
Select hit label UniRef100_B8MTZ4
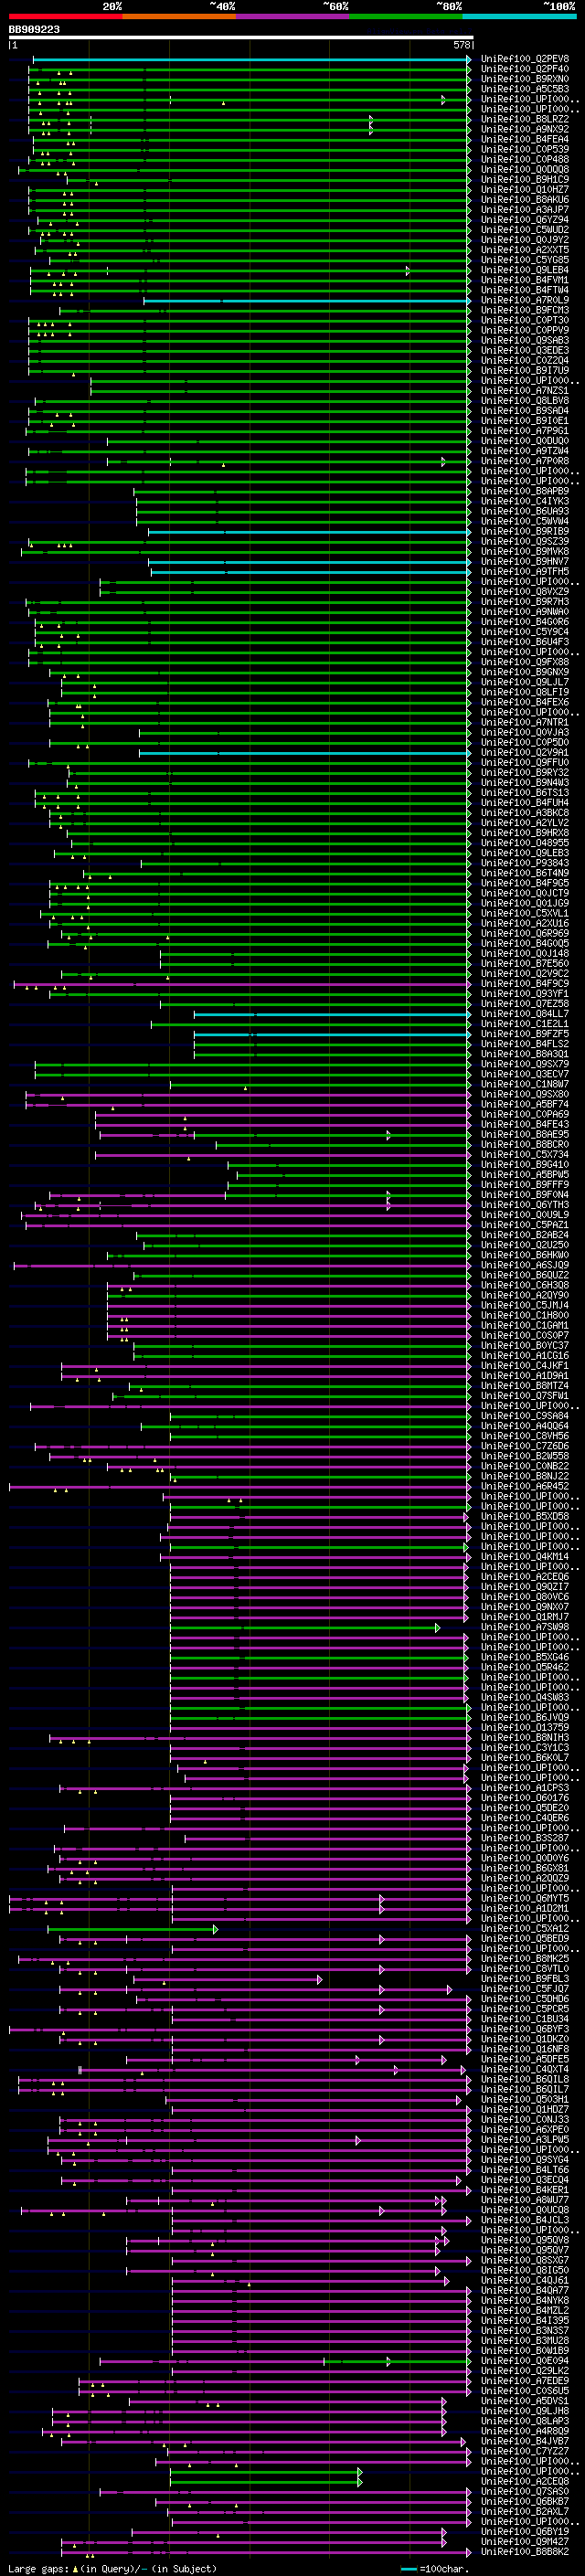tap(525, 1386)
